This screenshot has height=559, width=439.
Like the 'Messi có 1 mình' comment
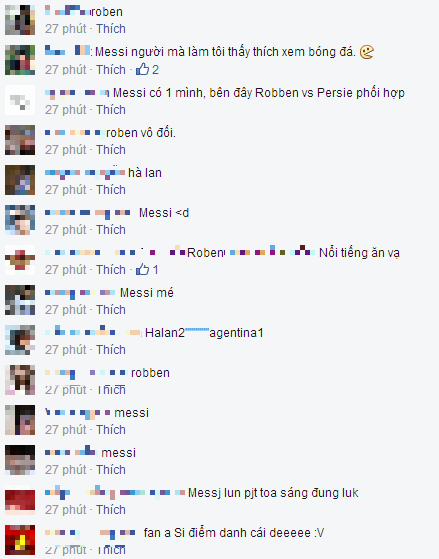pyautogui.click(x=111, y=109)
